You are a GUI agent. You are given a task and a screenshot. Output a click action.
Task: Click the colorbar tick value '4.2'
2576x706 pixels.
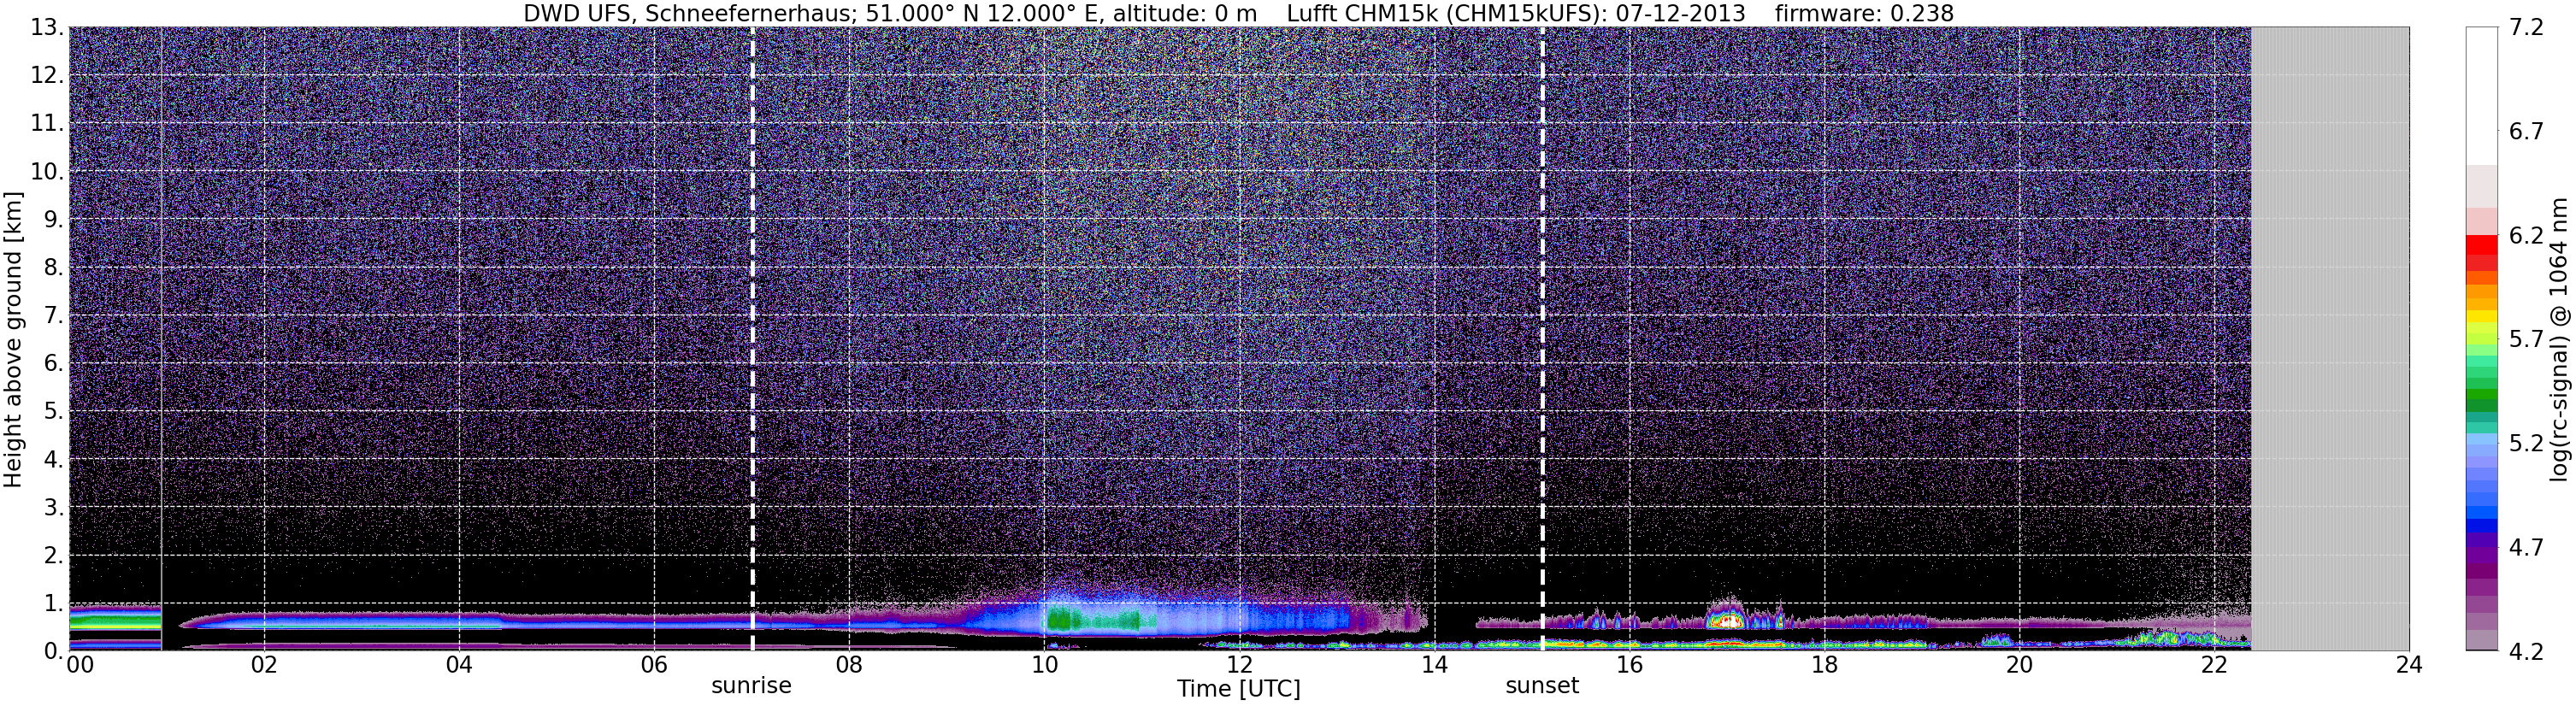click(x=2526, y=652)
